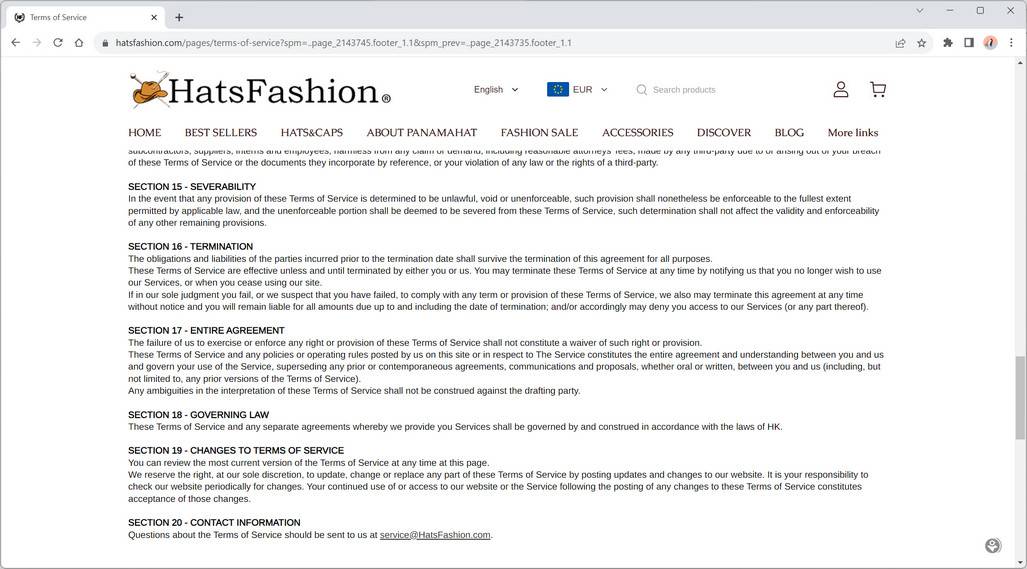Open the BEST SELLERS menu
Viewport: 1027px width, 569px height.
click(x=221, y=132)
